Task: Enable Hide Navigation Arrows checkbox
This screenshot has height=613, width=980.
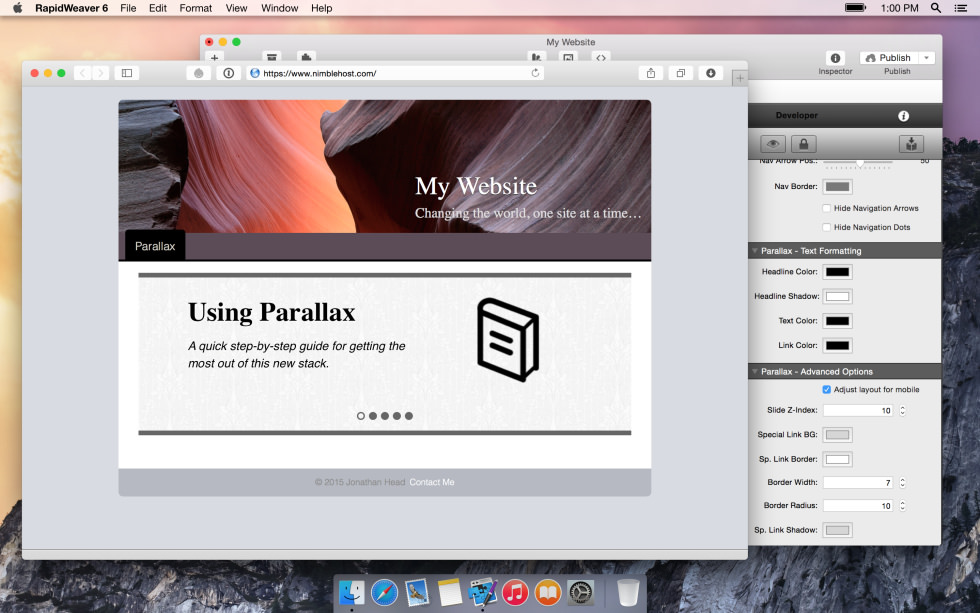Action: point(826,208)
